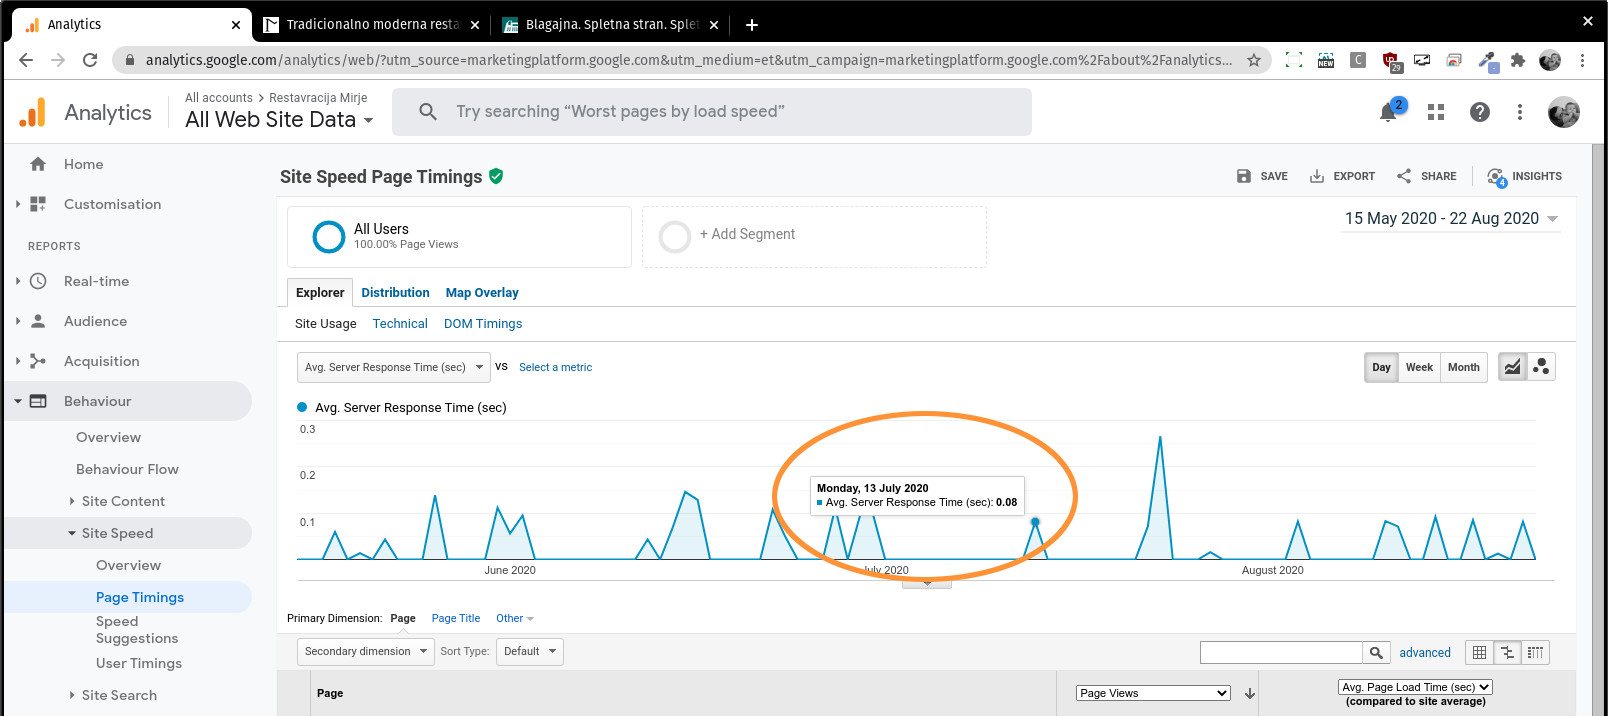1608x716 pixels.
Task: Click the sort descending arrow in table header
Action: [x=1250, y=693]
